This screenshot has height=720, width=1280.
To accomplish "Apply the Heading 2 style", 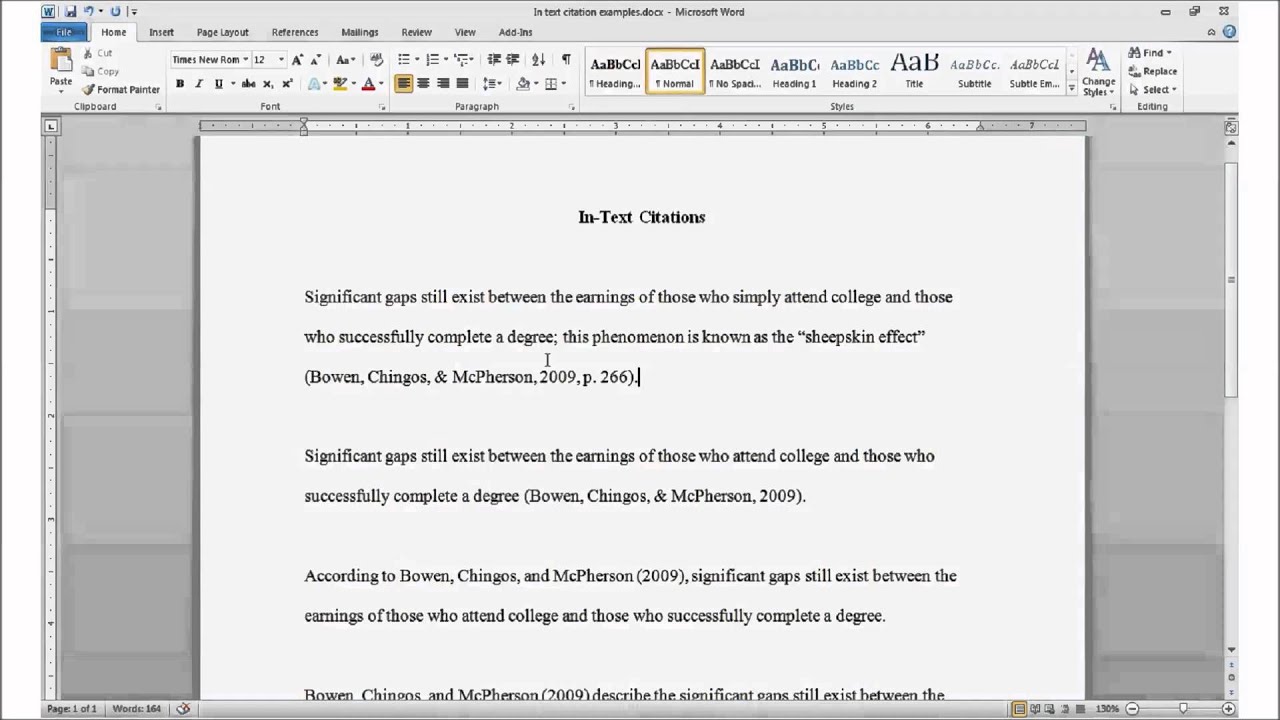I will [x=854, y=71].
